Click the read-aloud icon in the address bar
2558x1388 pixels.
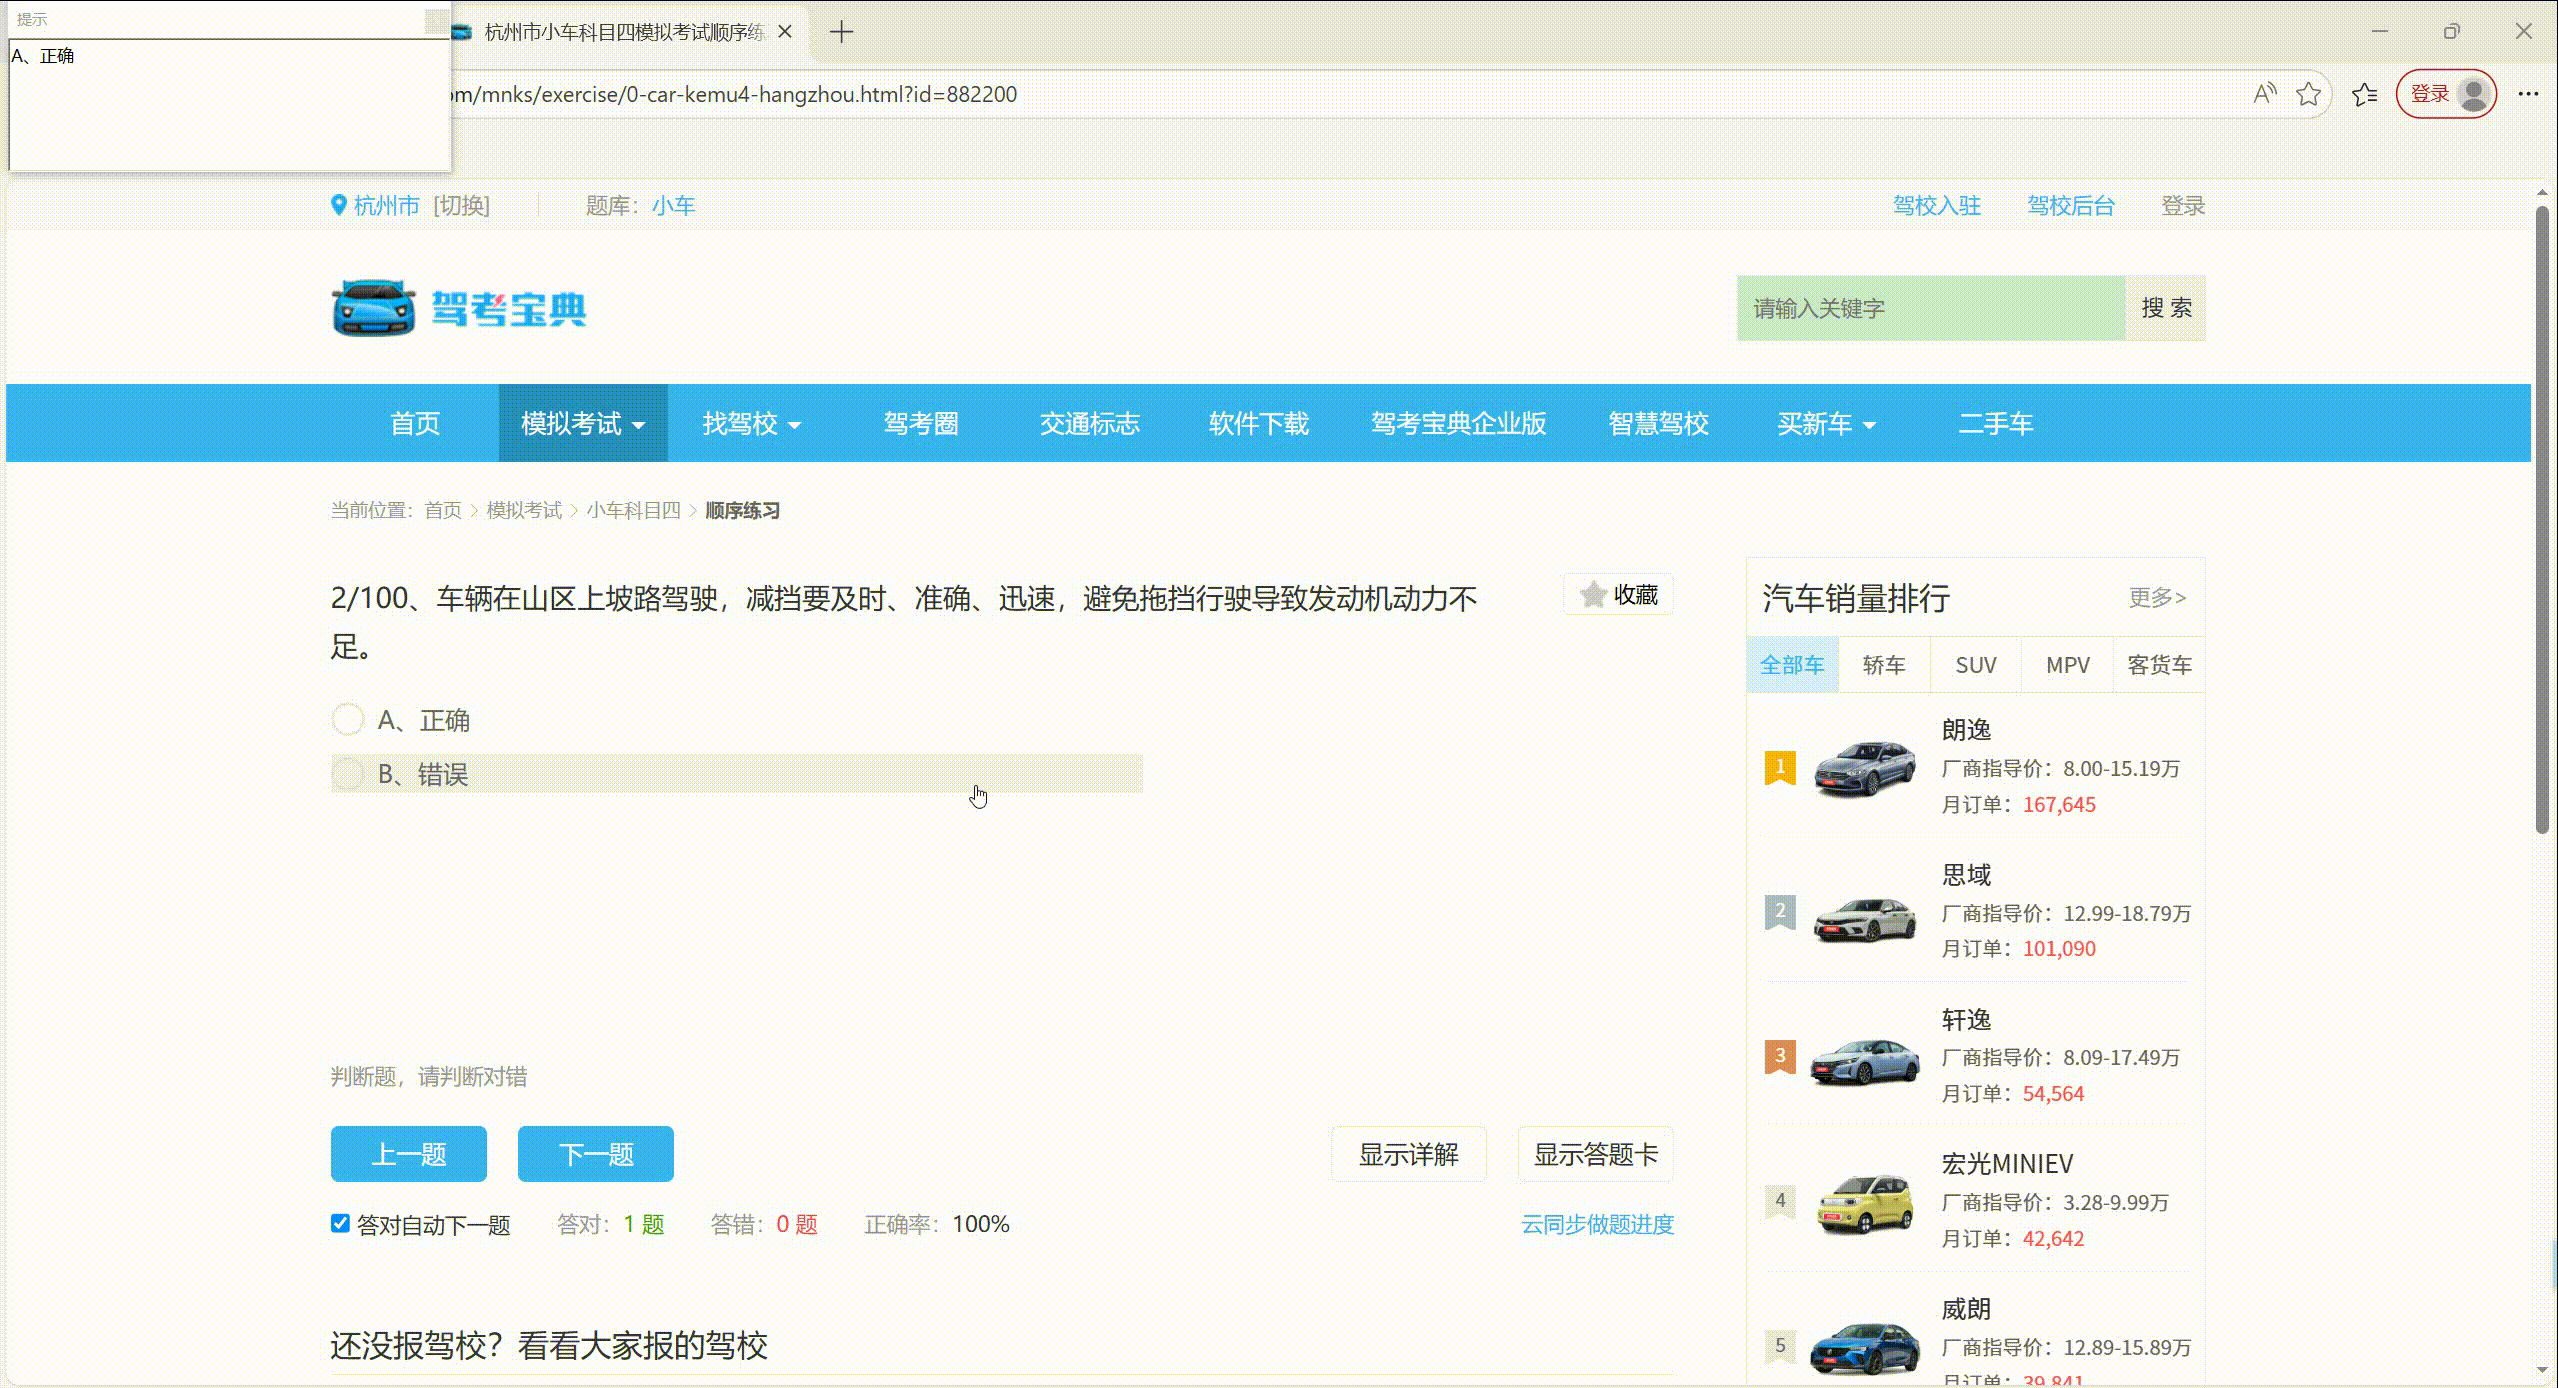click(x=2264, y=93)
